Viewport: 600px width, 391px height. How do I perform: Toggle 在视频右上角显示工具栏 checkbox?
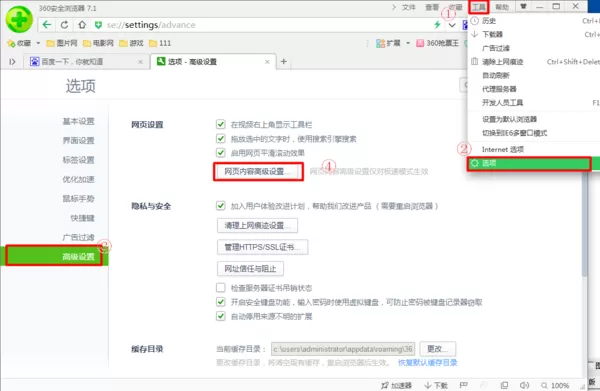click(220, 124)
